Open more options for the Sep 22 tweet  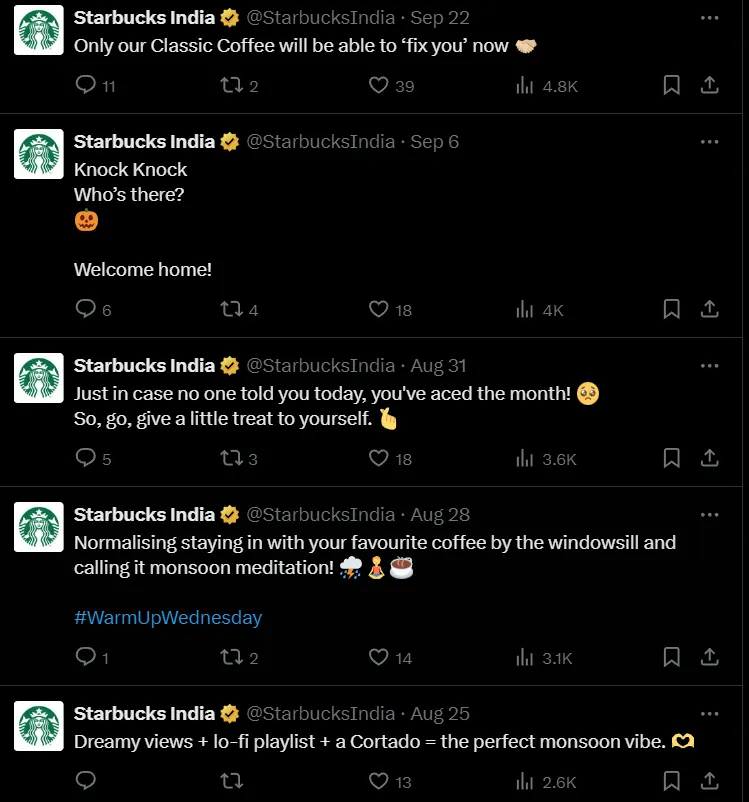click(709, 18)
